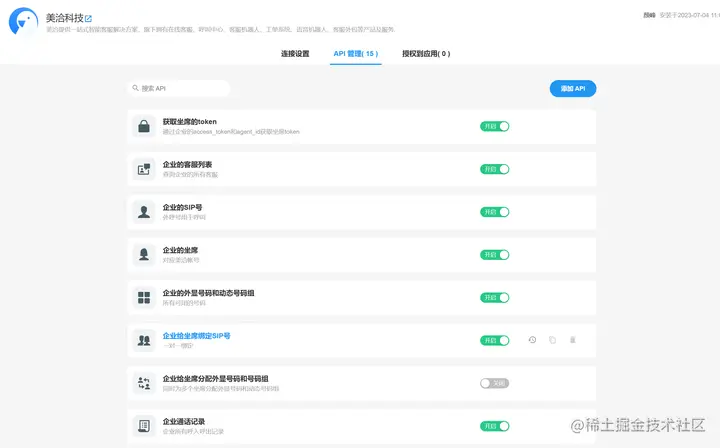Select the API 管理(15) tab
Screen dimensions: 720x448
point(356,54)
